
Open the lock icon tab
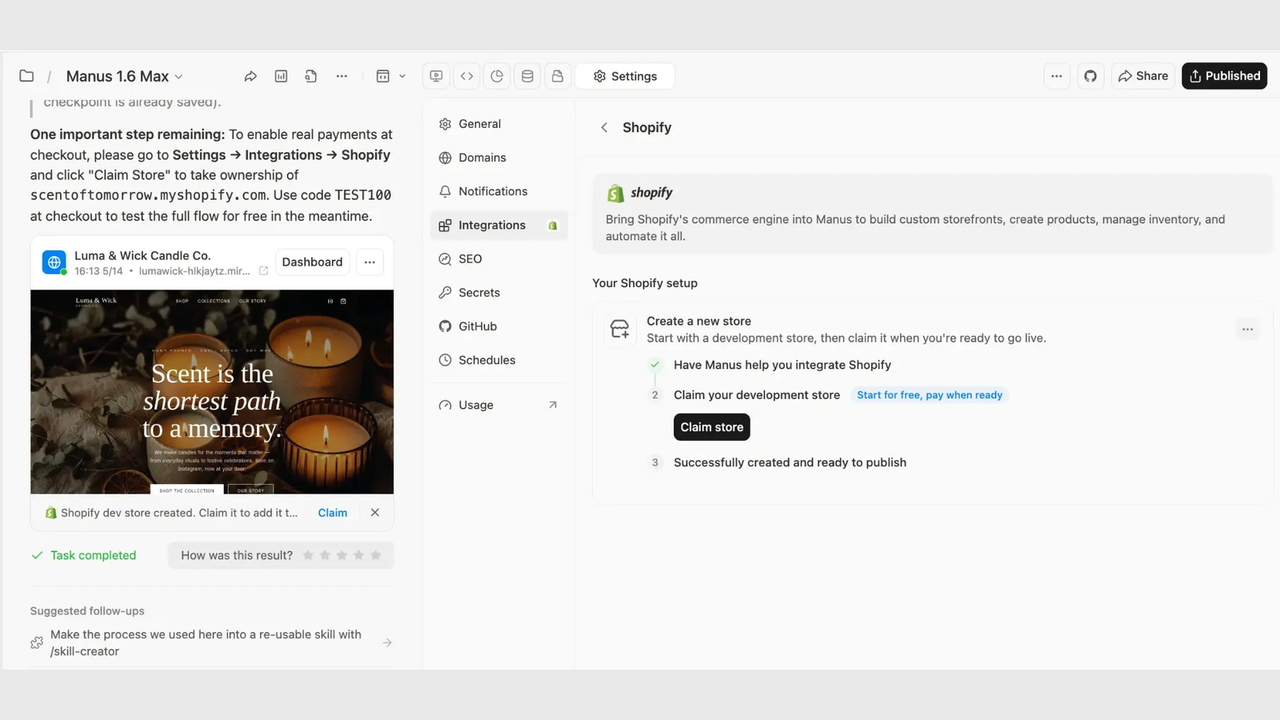tap(557, 76)
